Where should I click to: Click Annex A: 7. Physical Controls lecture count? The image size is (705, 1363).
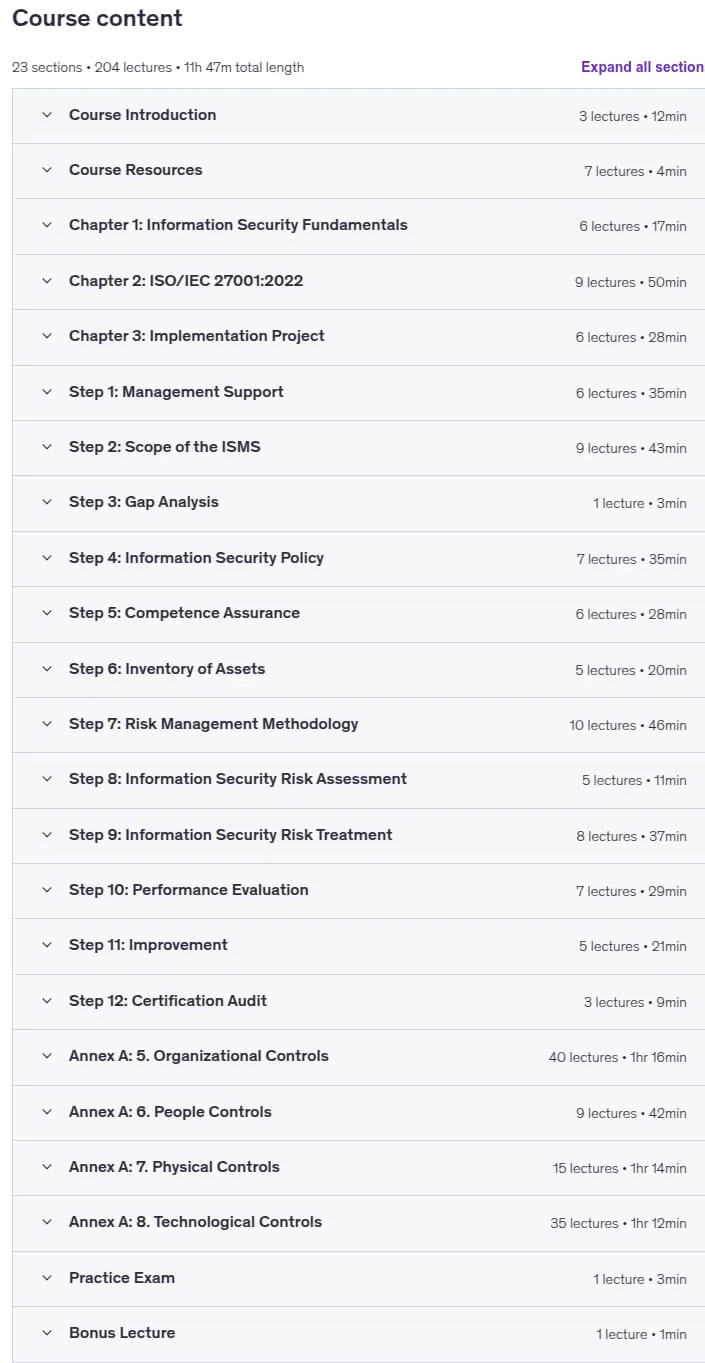click(x=585, y=1168)
